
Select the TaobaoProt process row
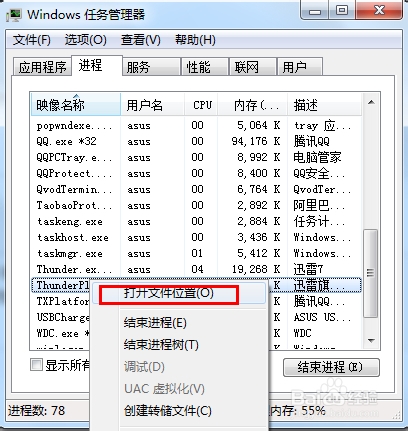[x=196, y=205]
